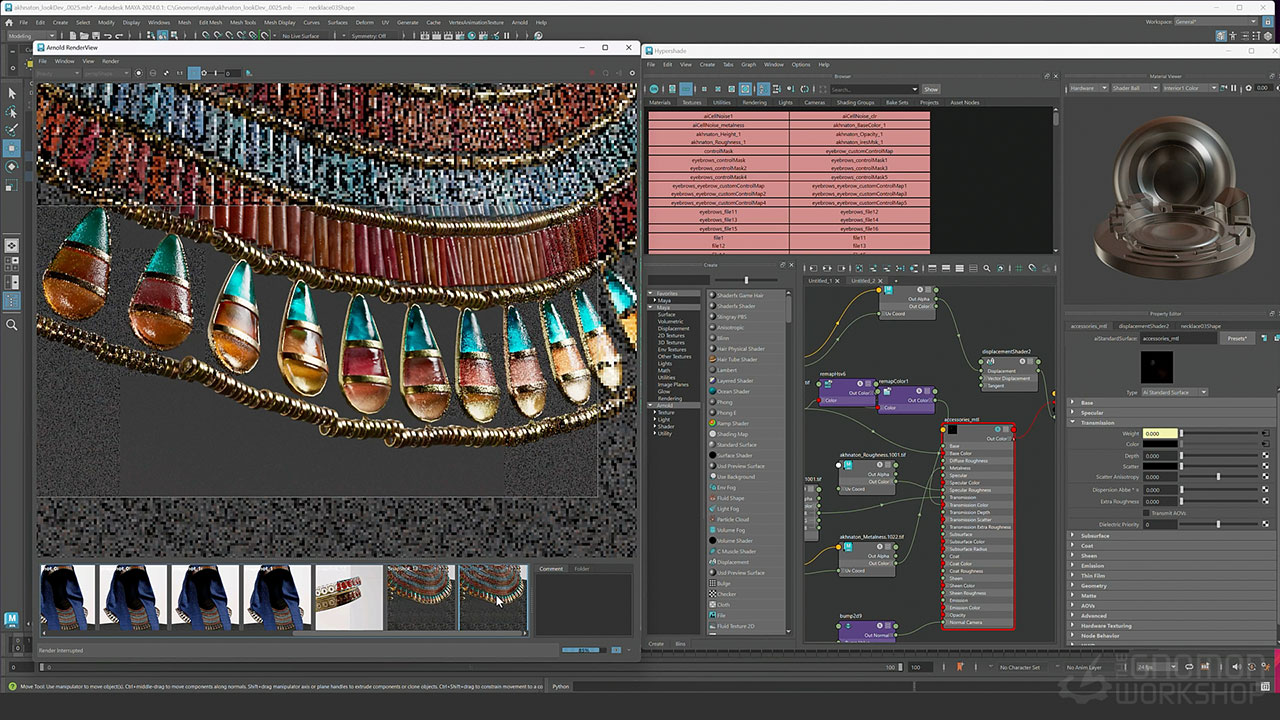Toggle the Weight map connection button
1280x720 pixels.
[x=1265, y=434]
